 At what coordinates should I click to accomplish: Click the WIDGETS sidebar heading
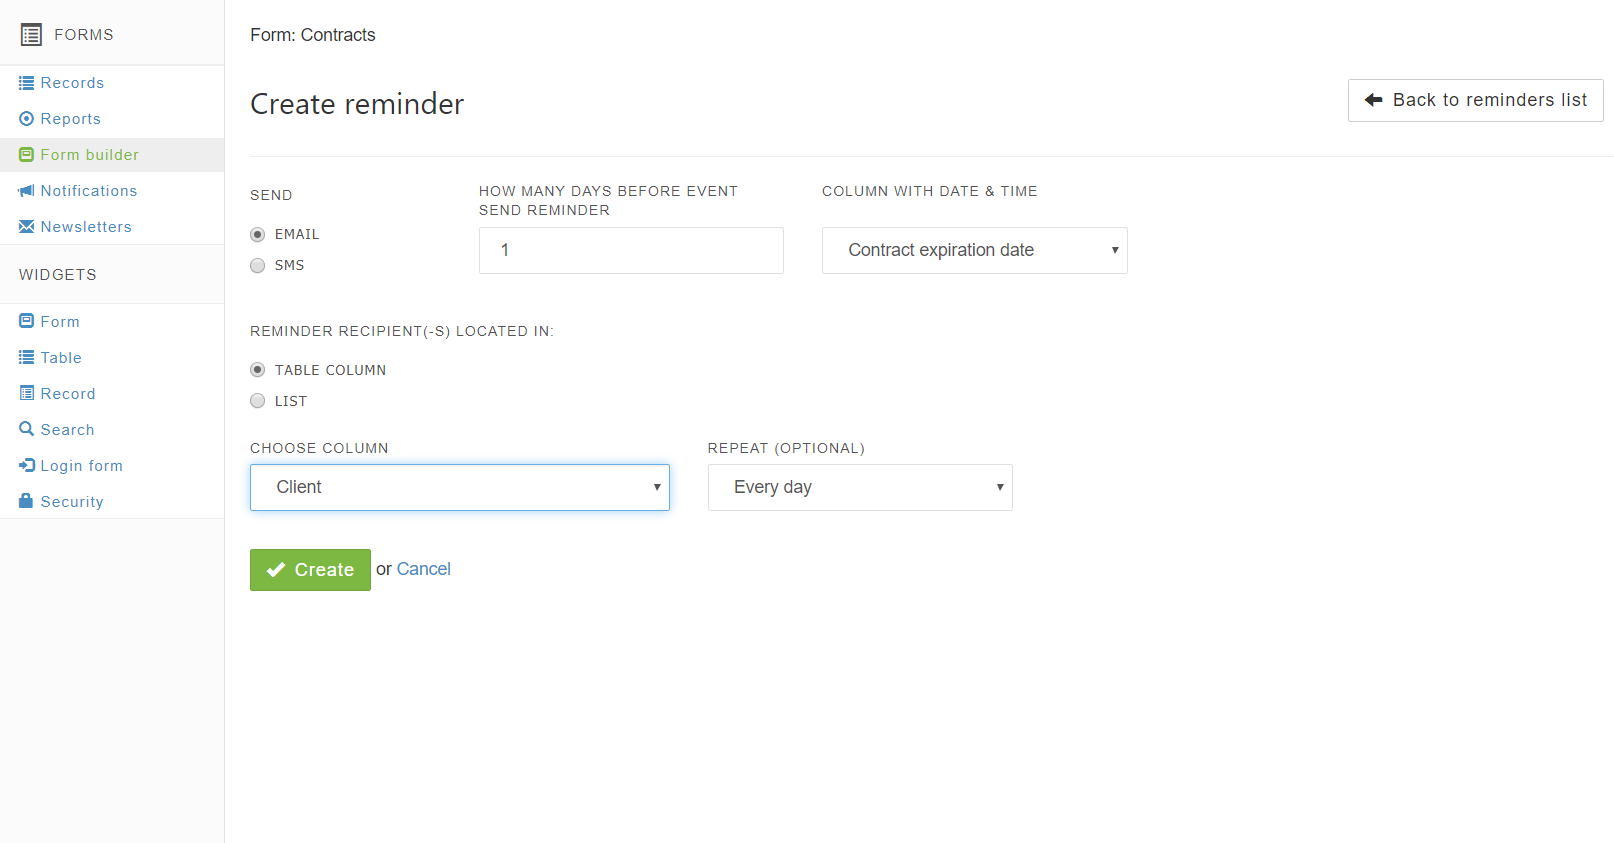tap(58, 275)
